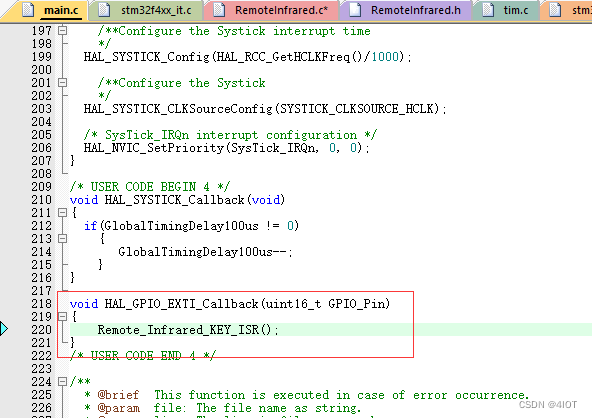
Task: Click line number 218 in the gutter
Action: click(x=42, y=304)
